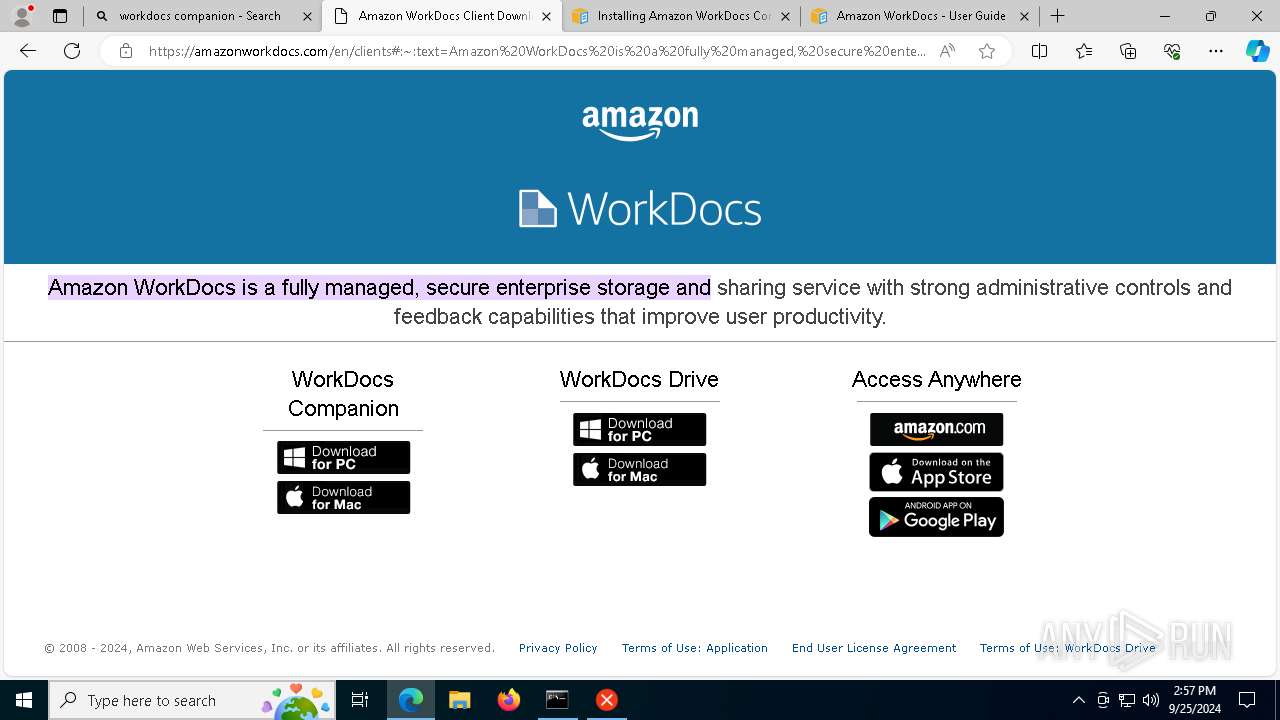This screenshot has width=1280, height=720.
Task: Click the address bar URL
Action: [x=537, y=51]
